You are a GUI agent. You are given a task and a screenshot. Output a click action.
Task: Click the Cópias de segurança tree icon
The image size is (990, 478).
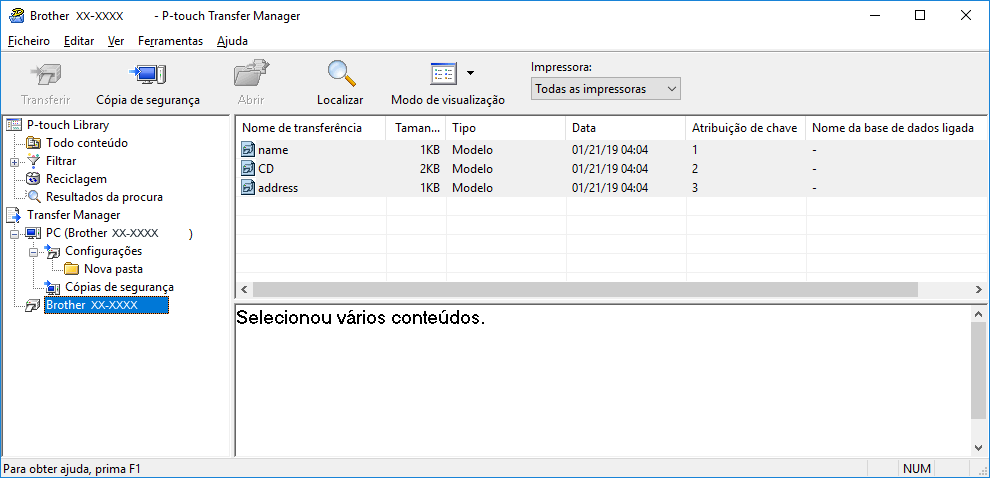coord(52,287)
